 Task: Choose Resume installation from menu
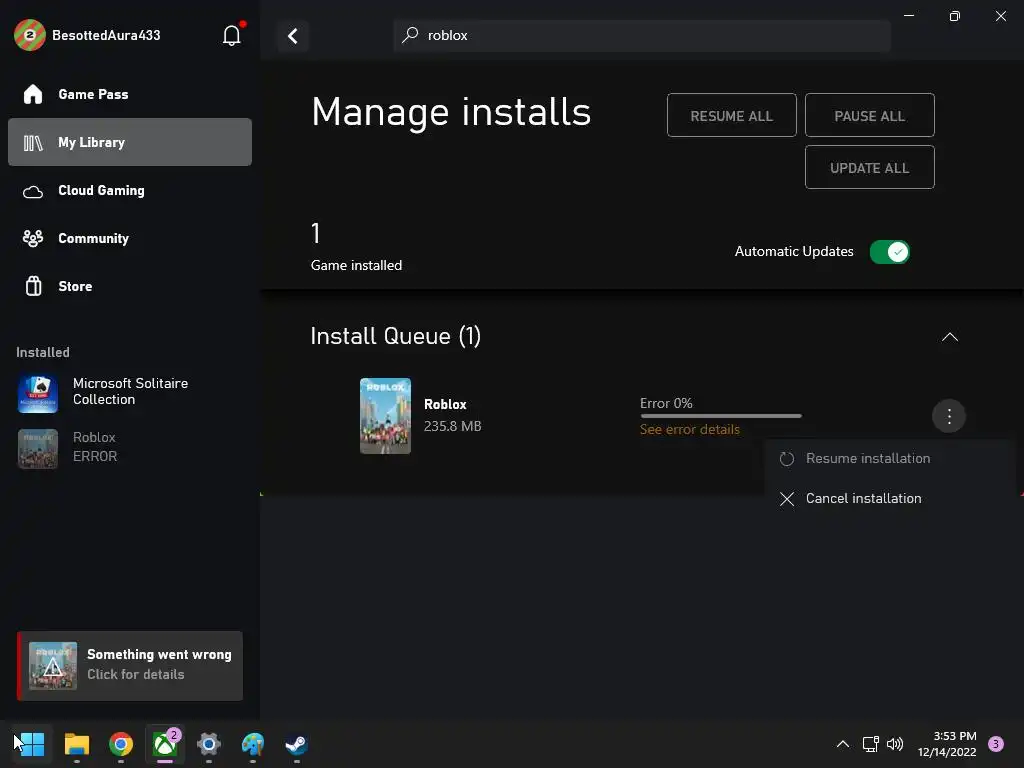[889, 459]
